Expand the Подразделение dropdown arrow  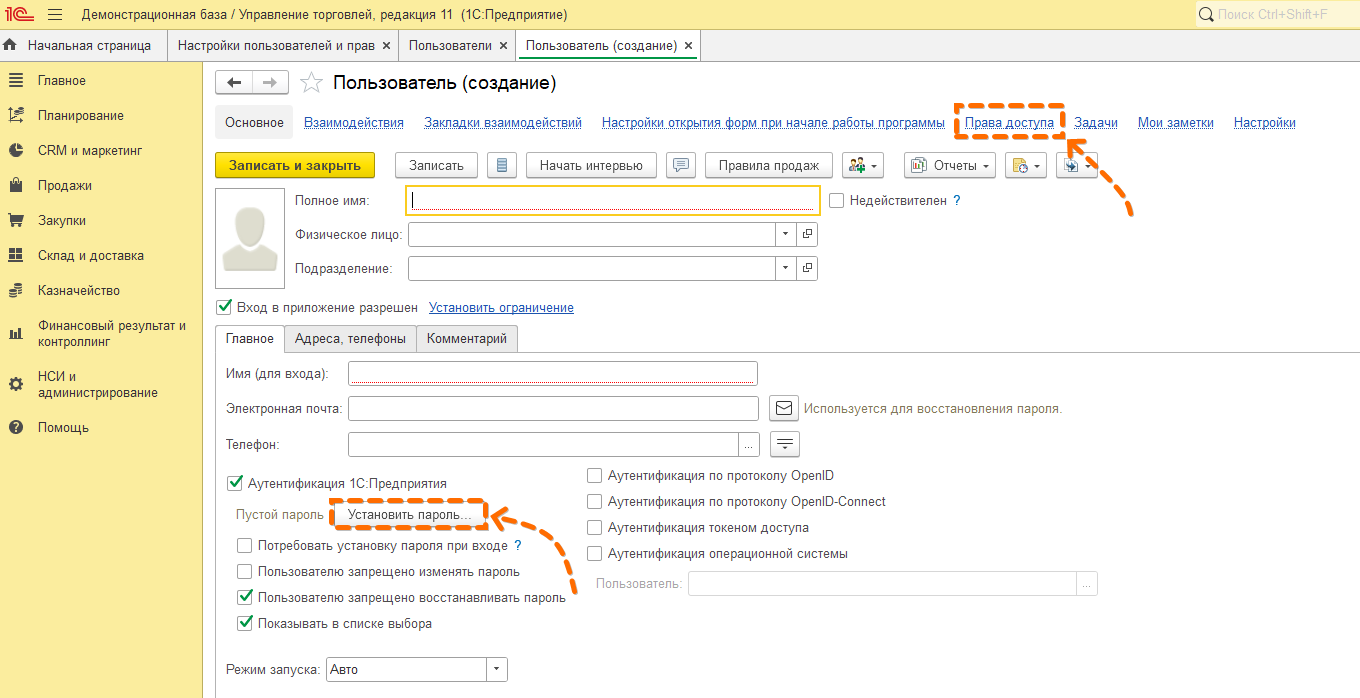(786, 269)
